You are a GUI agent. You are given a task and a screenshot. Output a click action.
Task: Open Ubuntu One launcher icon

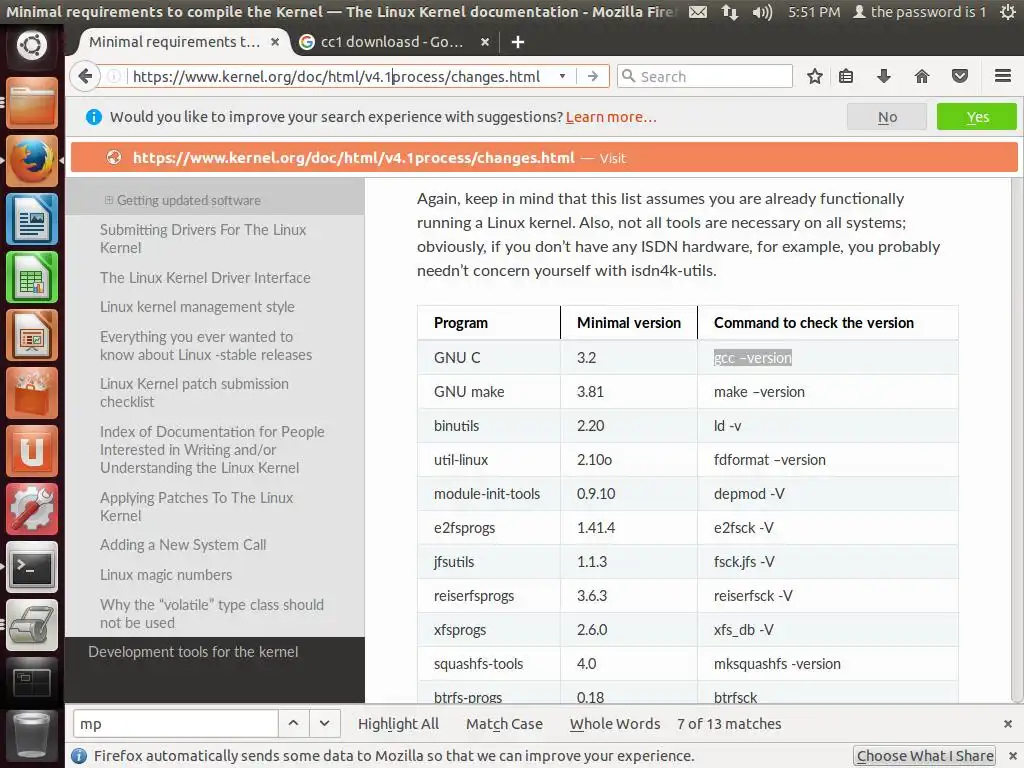click(31, 451)
